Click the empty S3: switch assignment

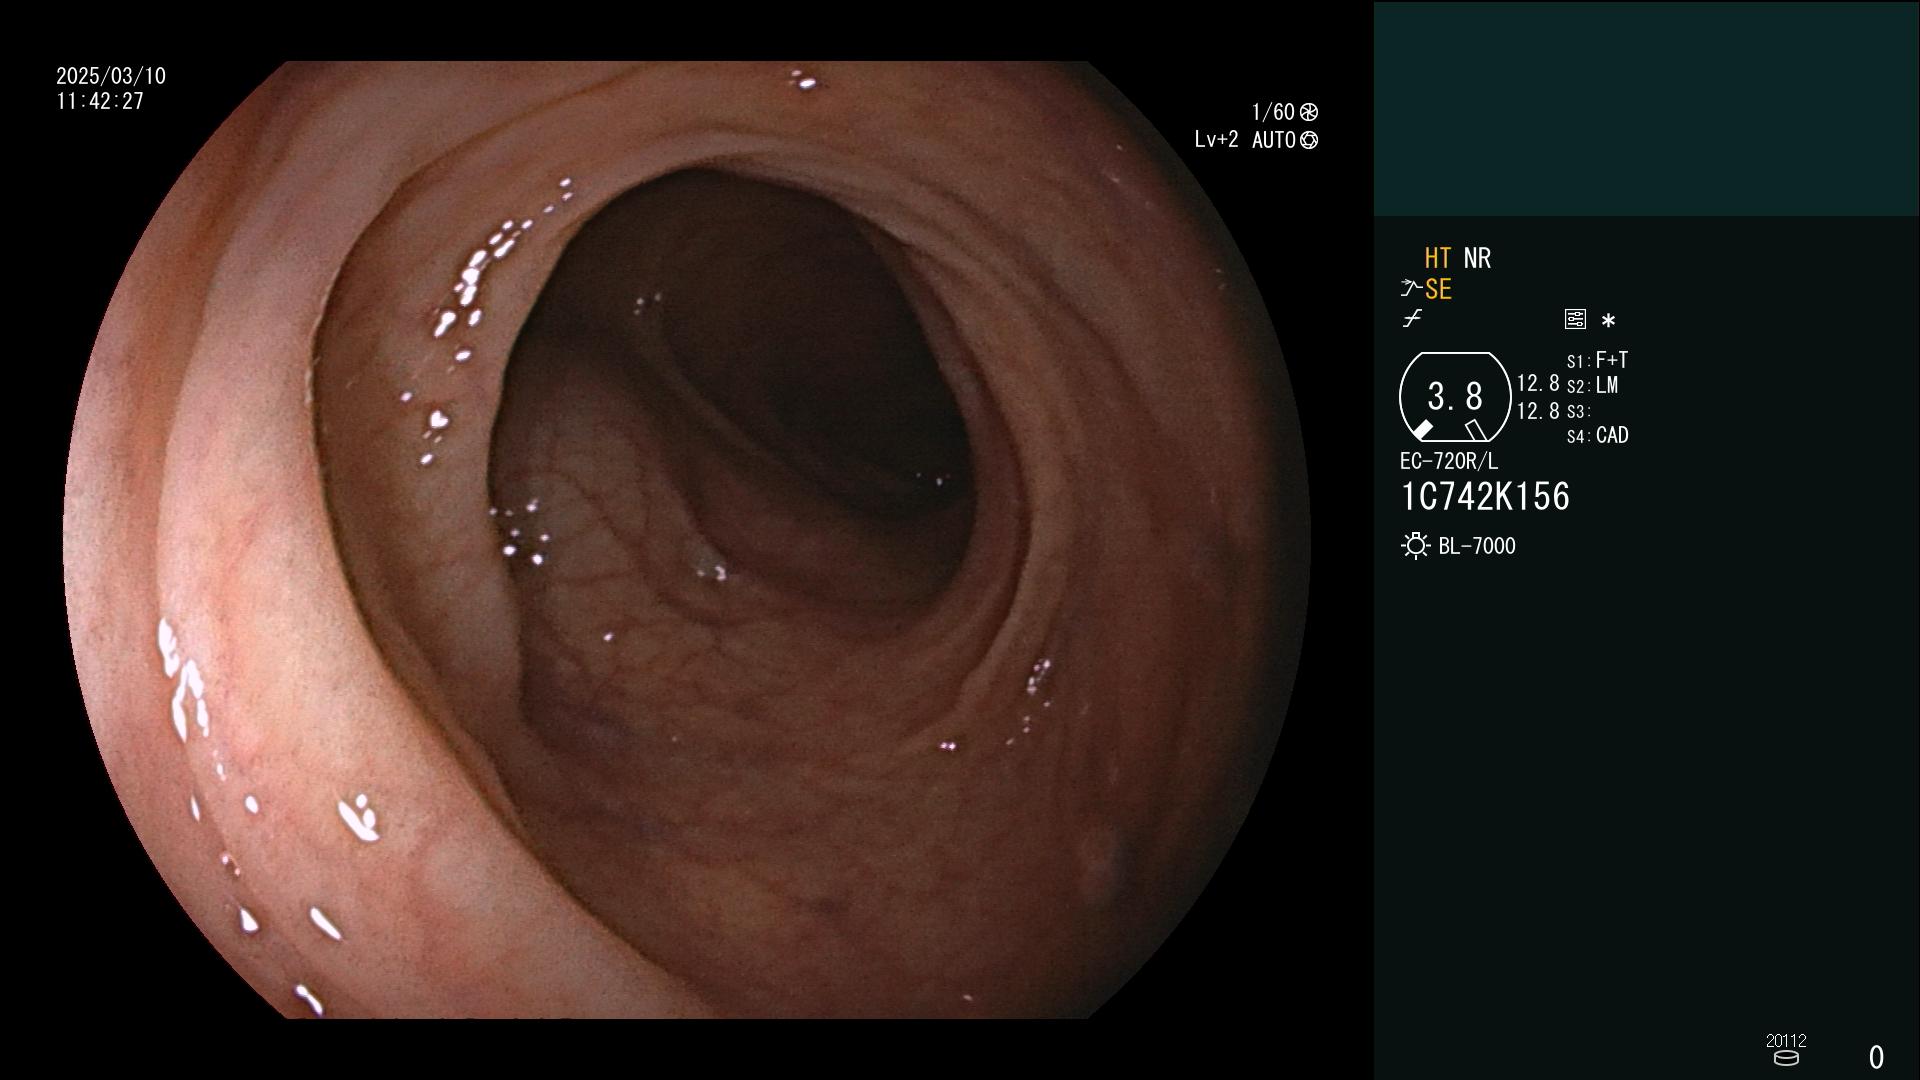1578,411
